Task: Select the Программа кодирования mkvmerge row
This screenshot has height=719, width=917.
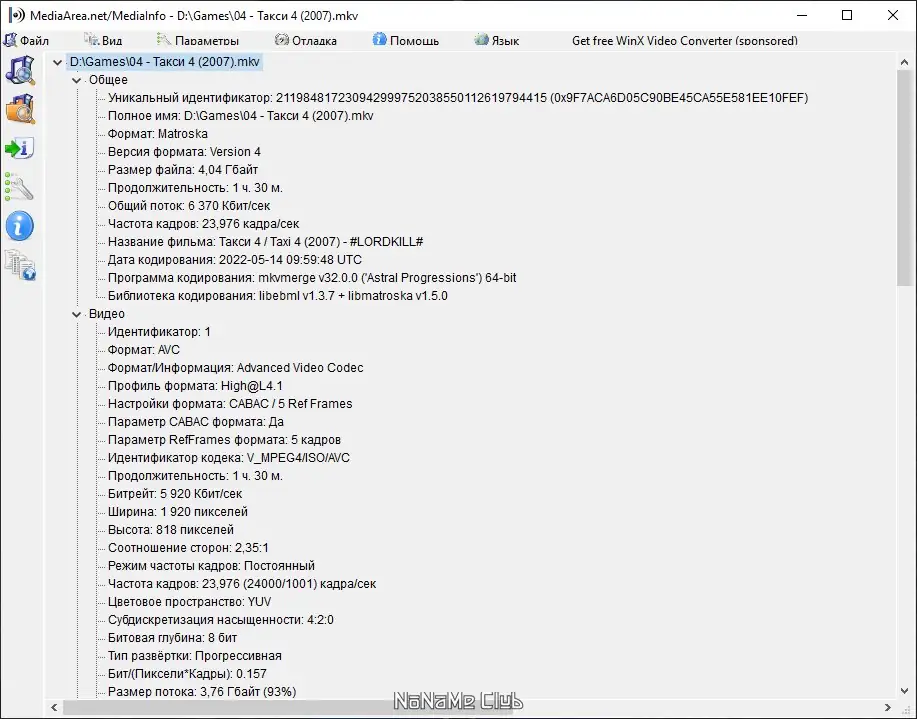Action: tap(312, 278)
